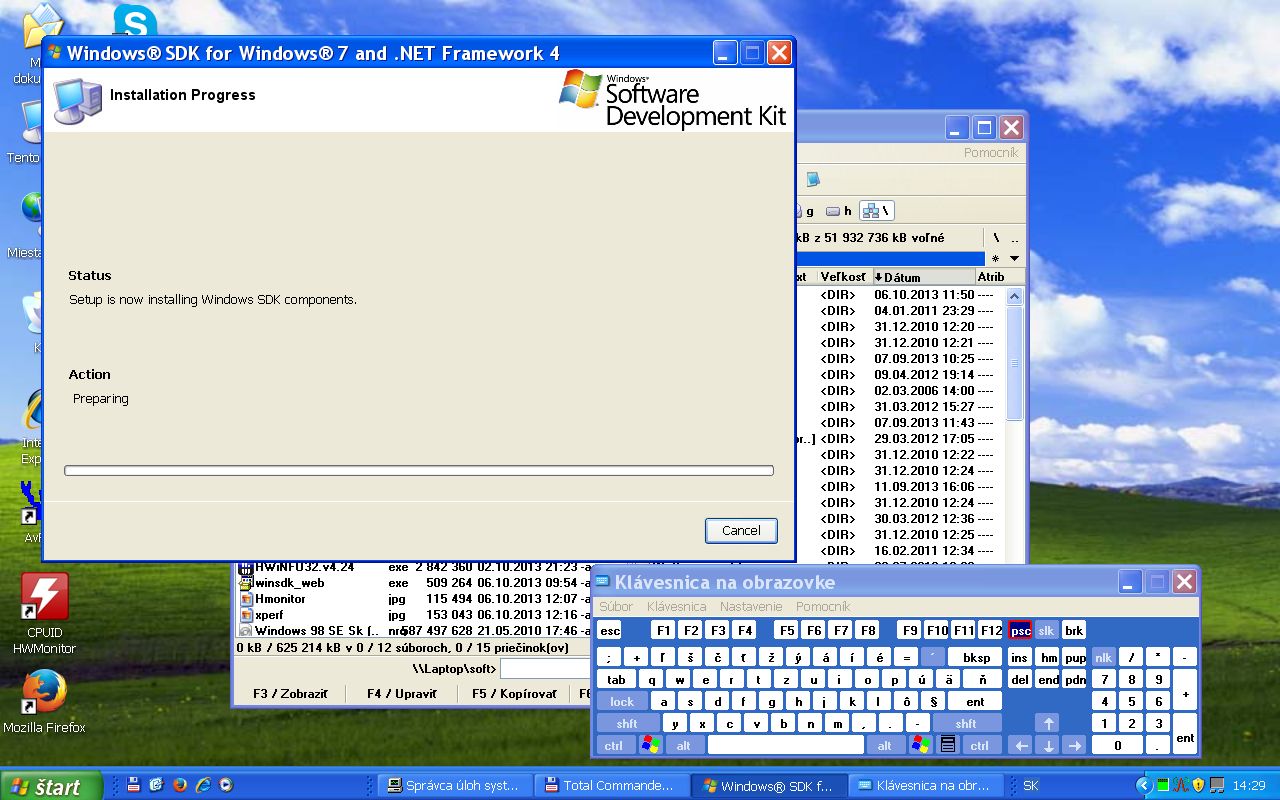
Task: Click Internet Explorer quick launch icon
Action: click(204, 785)
